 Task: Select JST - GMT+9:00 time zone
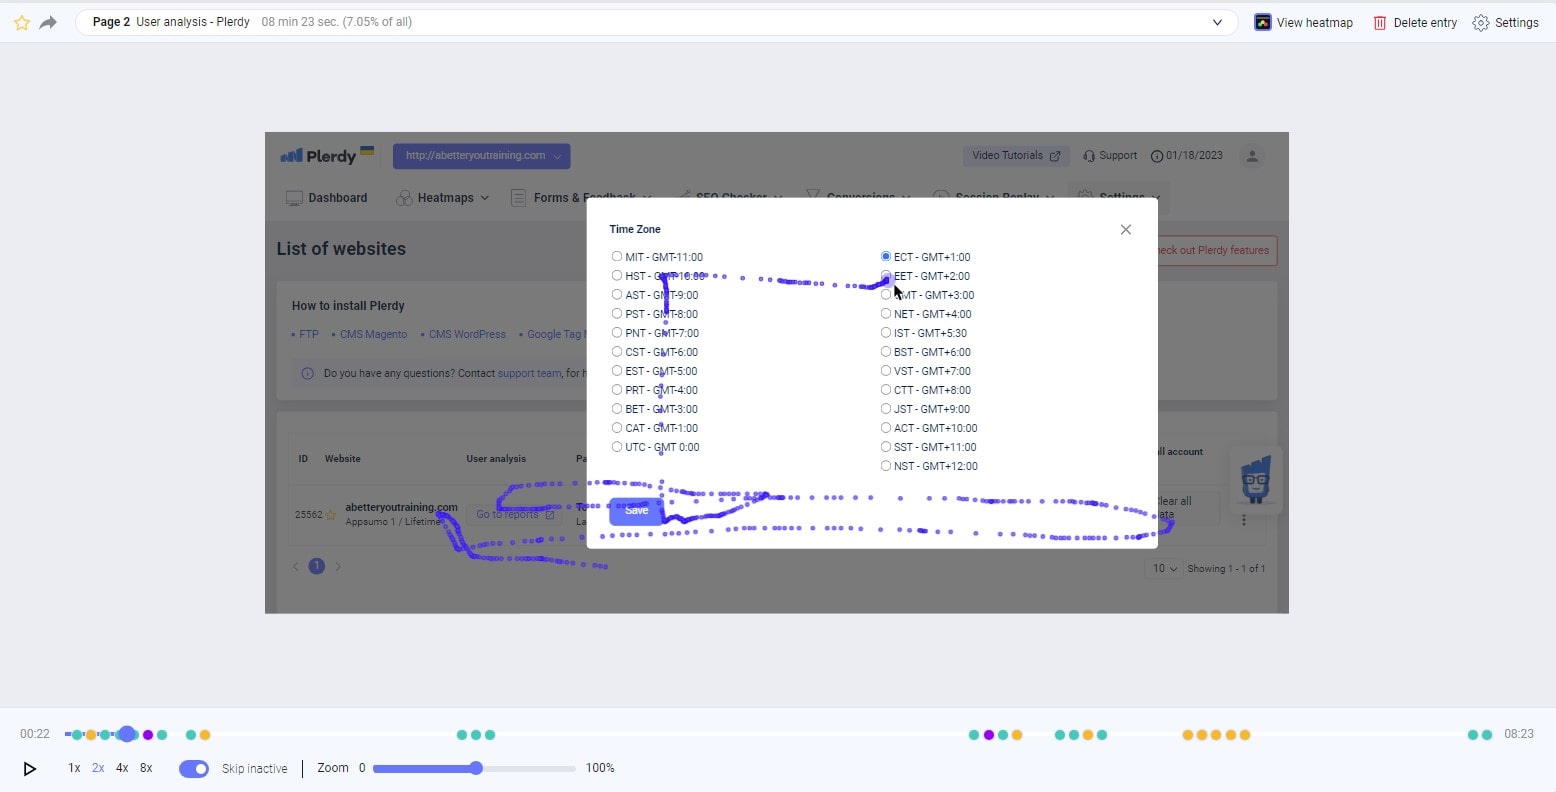(886, 408)
